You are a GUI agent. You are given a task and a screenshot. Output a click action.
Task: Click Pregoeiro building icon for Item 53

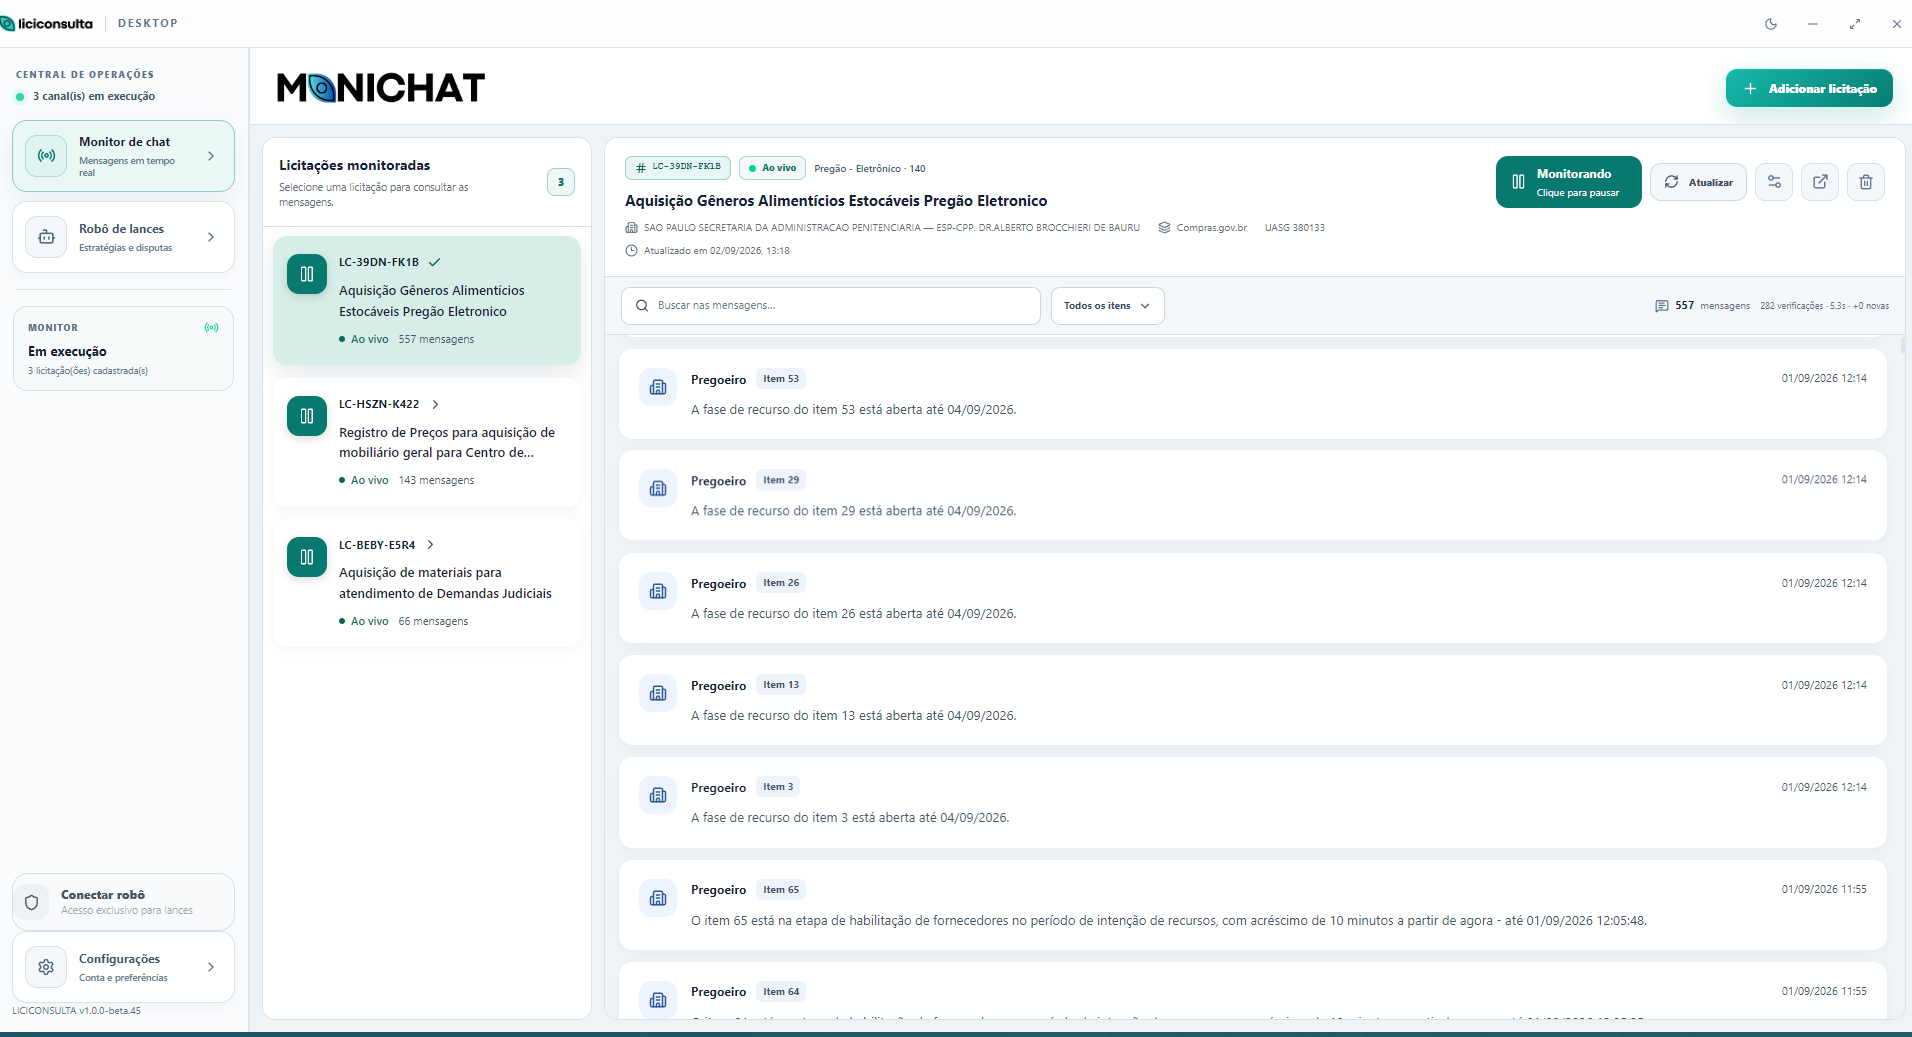[658, 387]
